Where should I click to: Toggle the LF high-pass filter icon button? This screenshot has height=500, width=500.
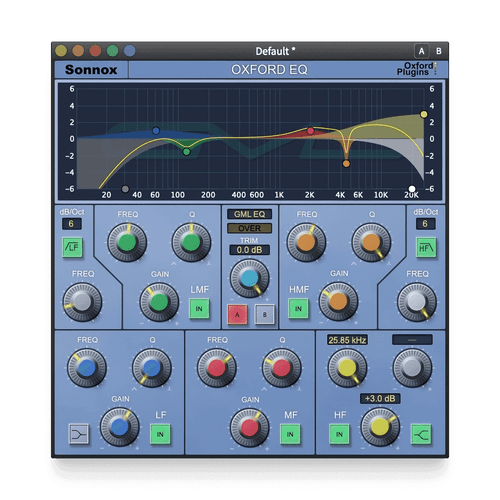(x=72, y=247)
